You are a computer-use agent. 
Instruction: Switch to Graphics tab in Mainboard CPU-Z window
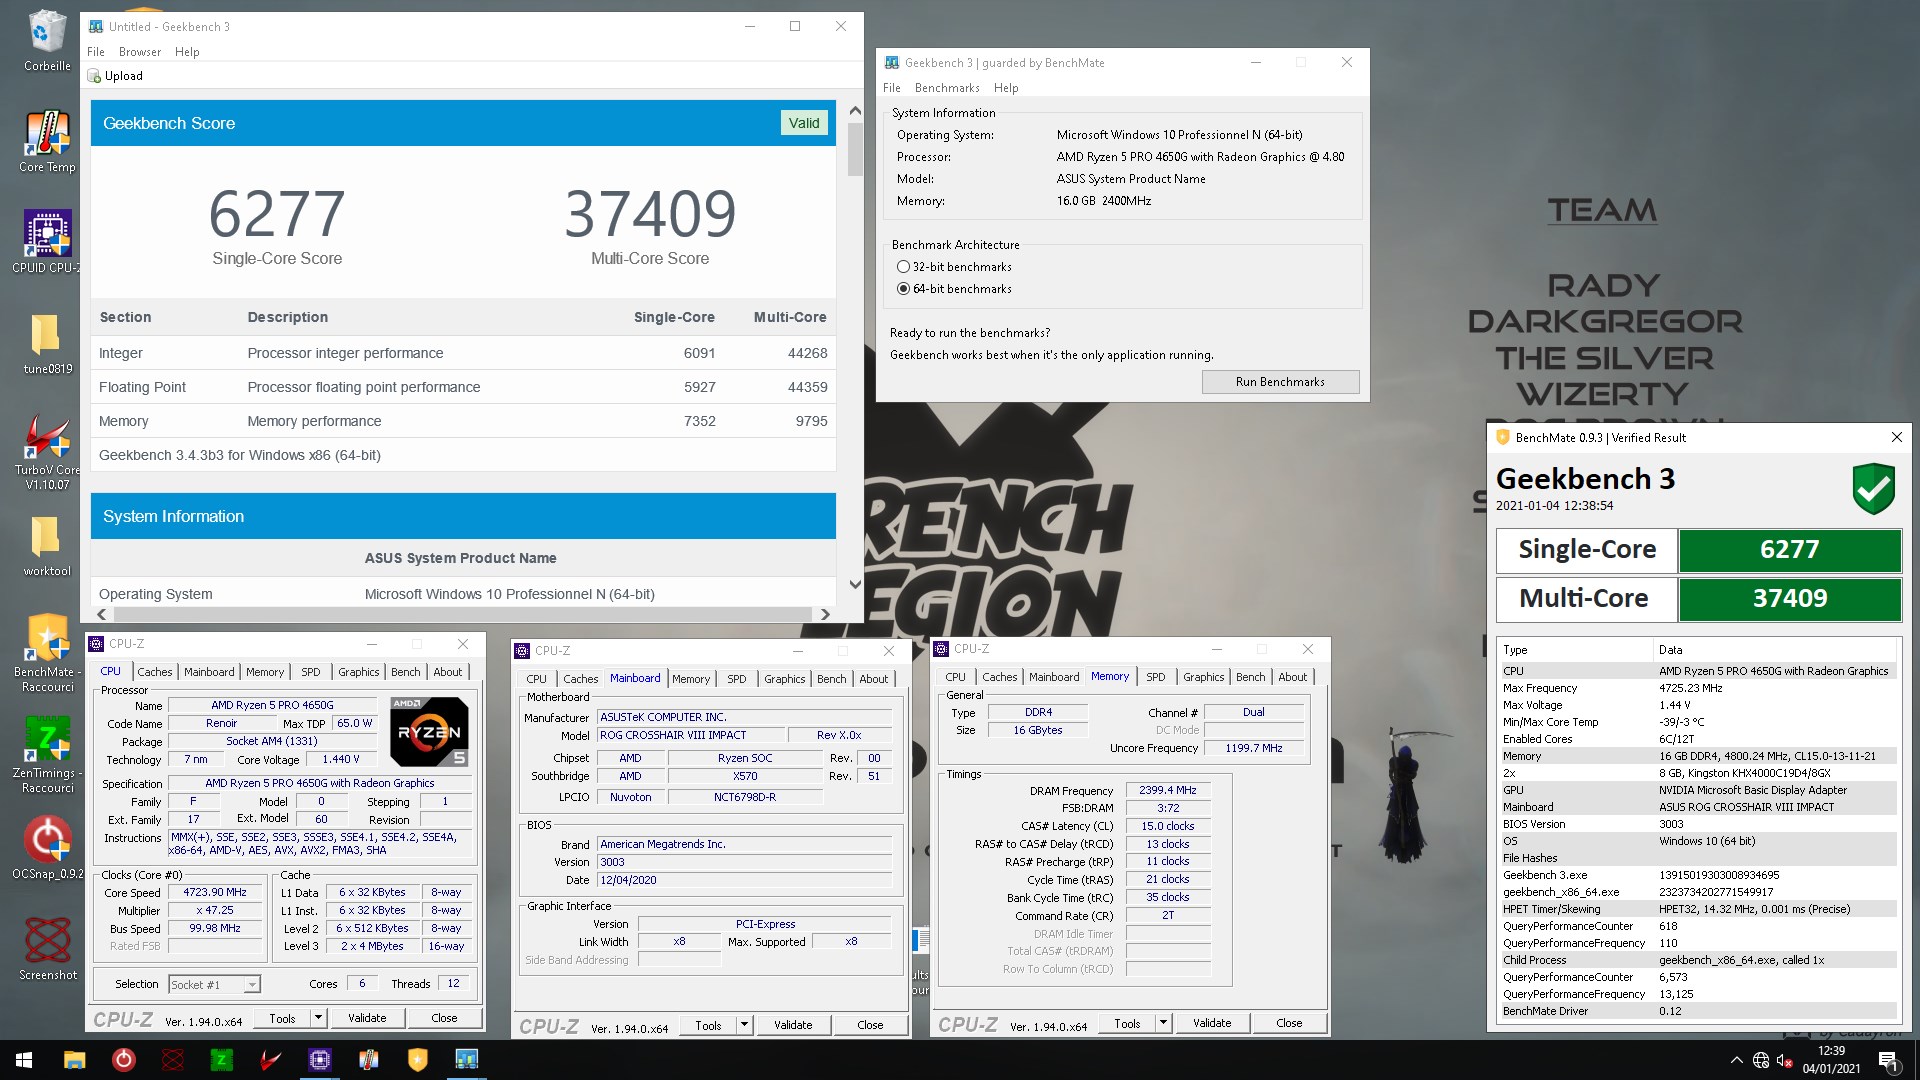(784, 679)
